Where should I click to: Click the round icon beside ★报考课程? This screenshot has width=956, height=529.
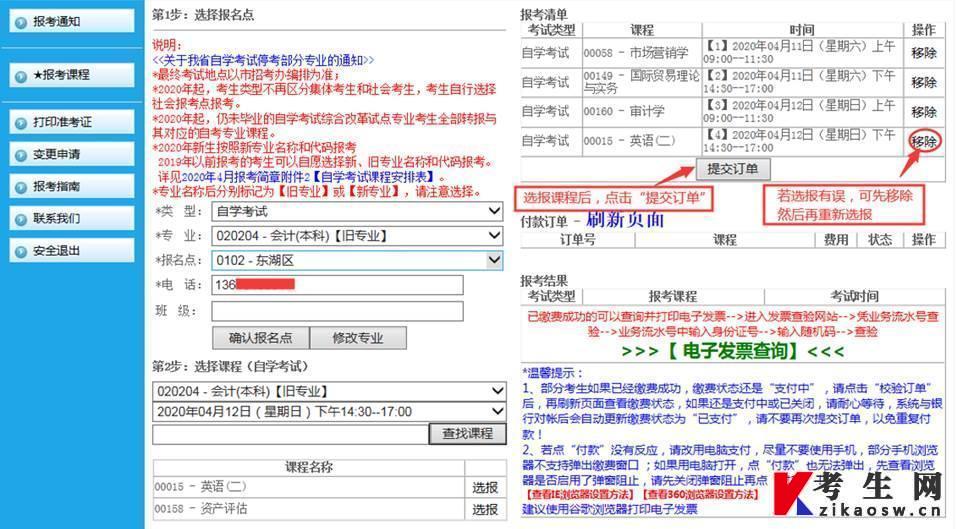coord(21,76)
